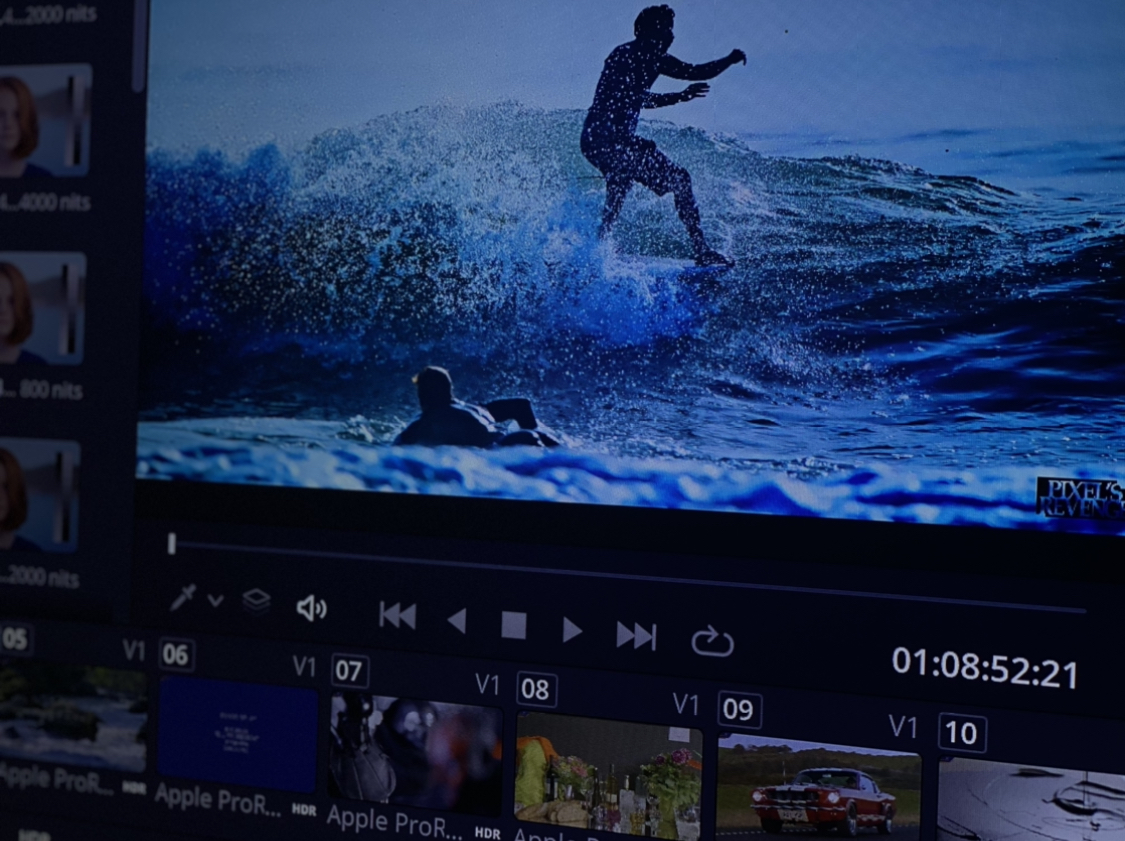The image size is (1125, 841).
Task: Mute audio using the speaker icon
Action: [311, 608]
